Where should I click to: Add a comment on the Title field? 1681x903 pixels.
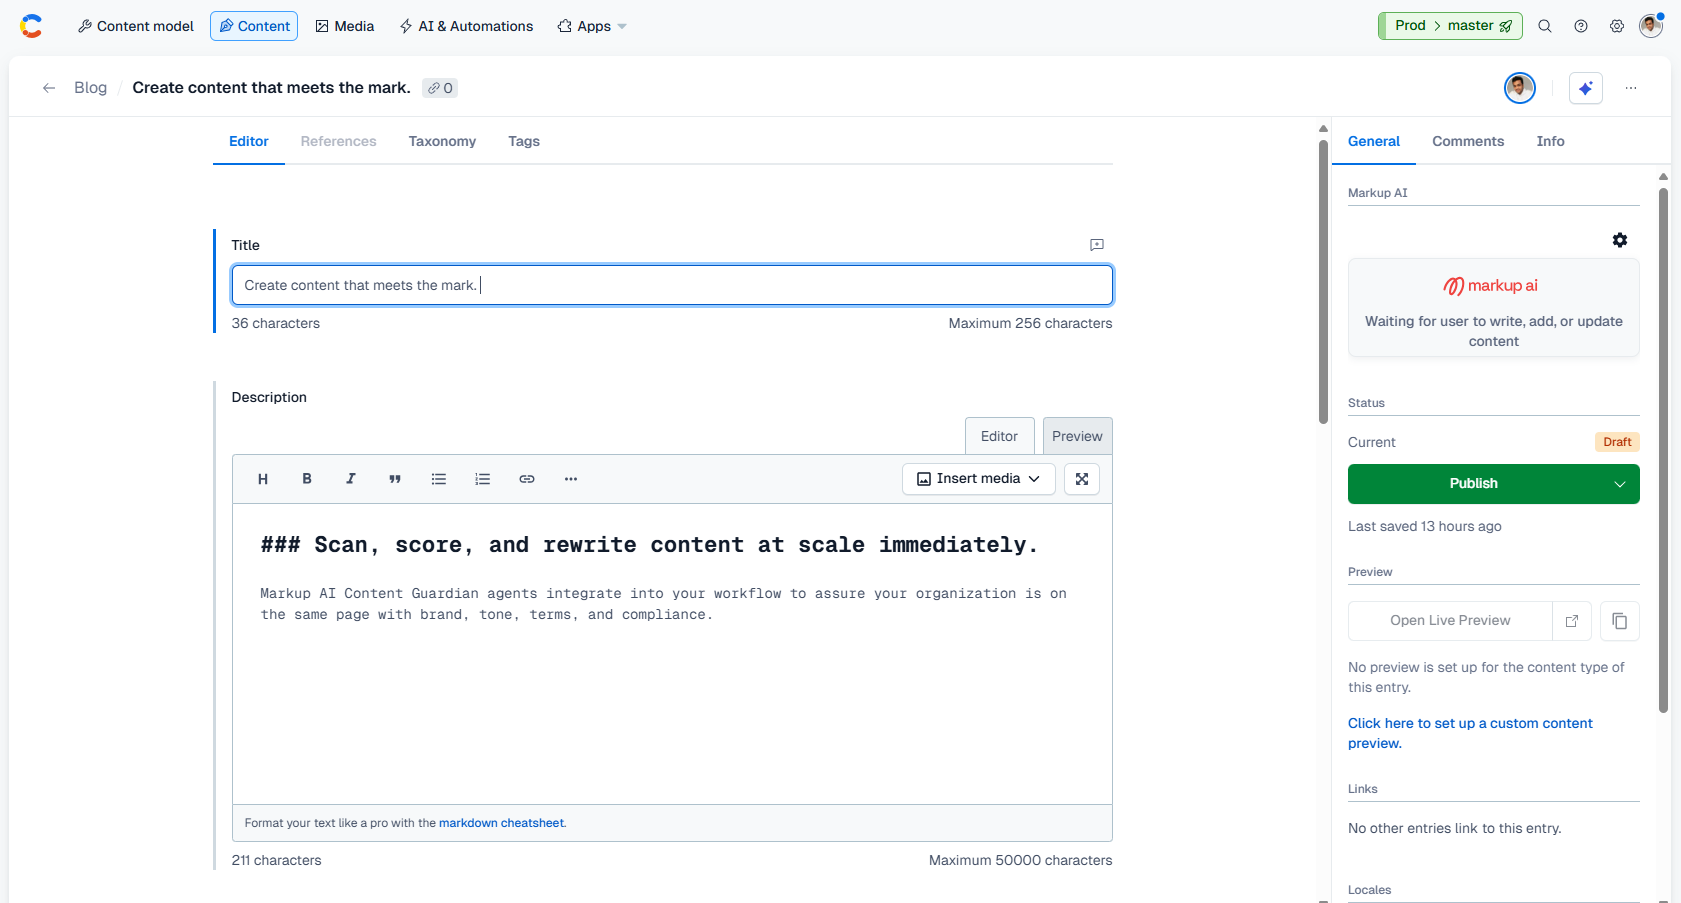1097,245
